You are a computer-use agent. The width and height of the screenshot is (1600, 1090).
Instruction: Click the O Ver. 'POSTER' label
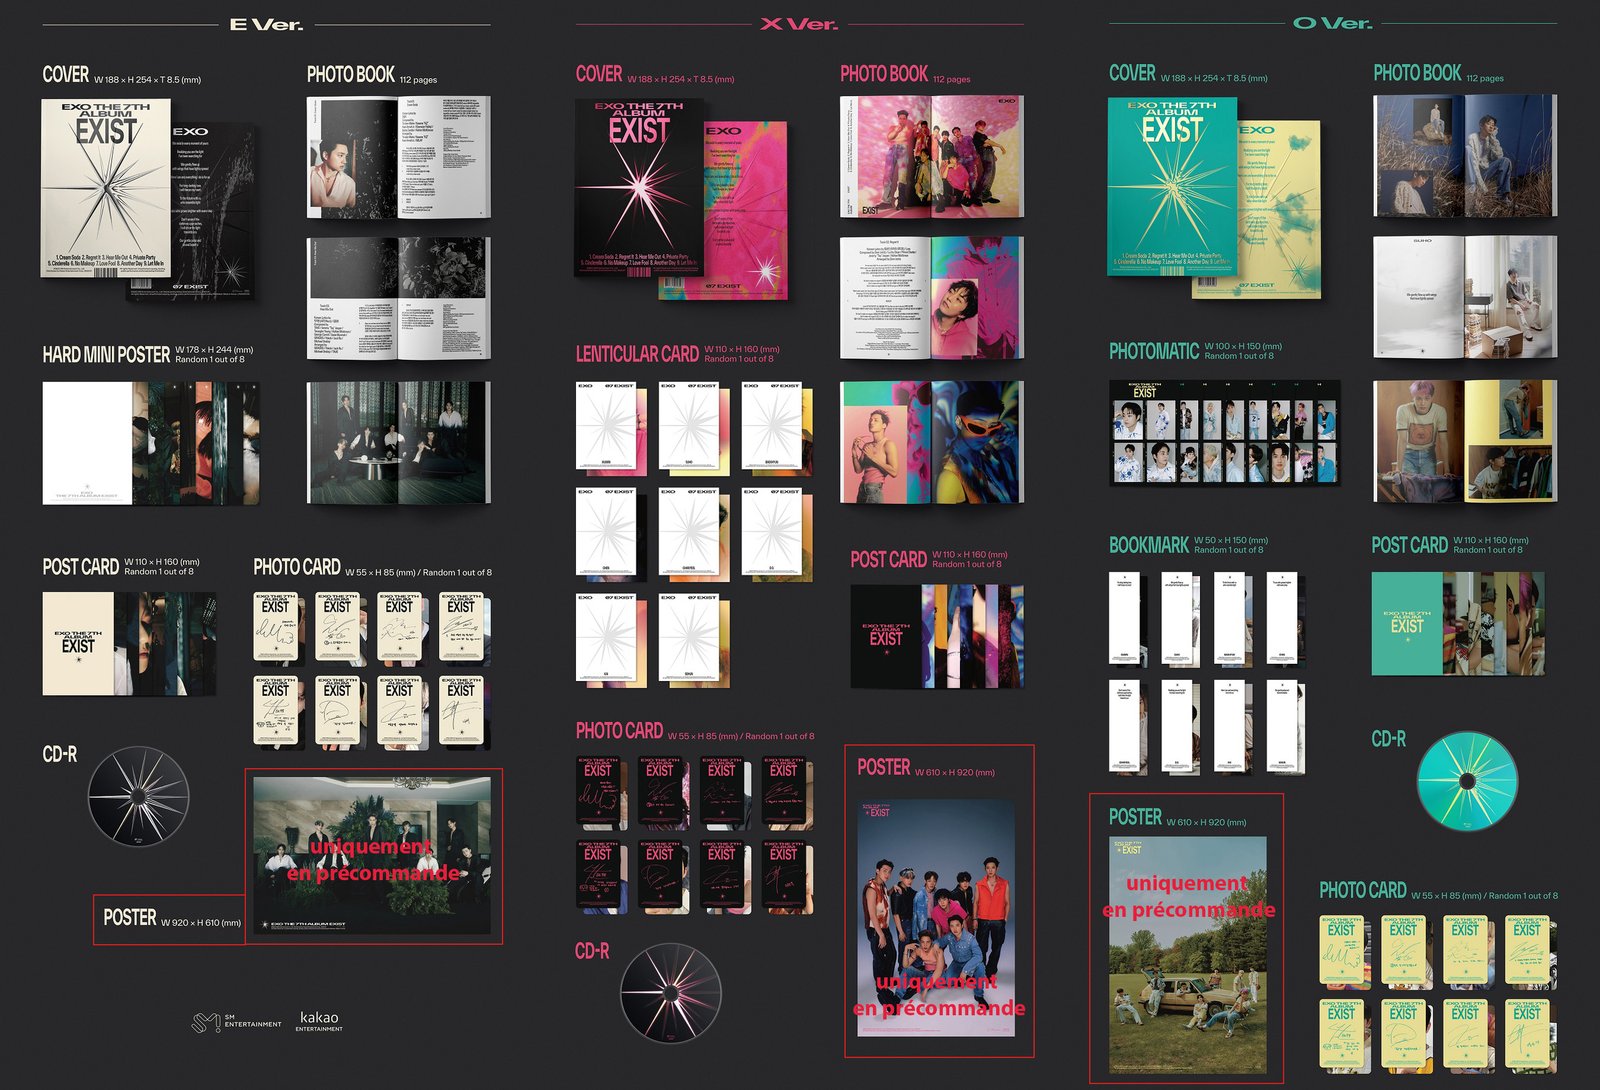click(x=1136, y=817)
